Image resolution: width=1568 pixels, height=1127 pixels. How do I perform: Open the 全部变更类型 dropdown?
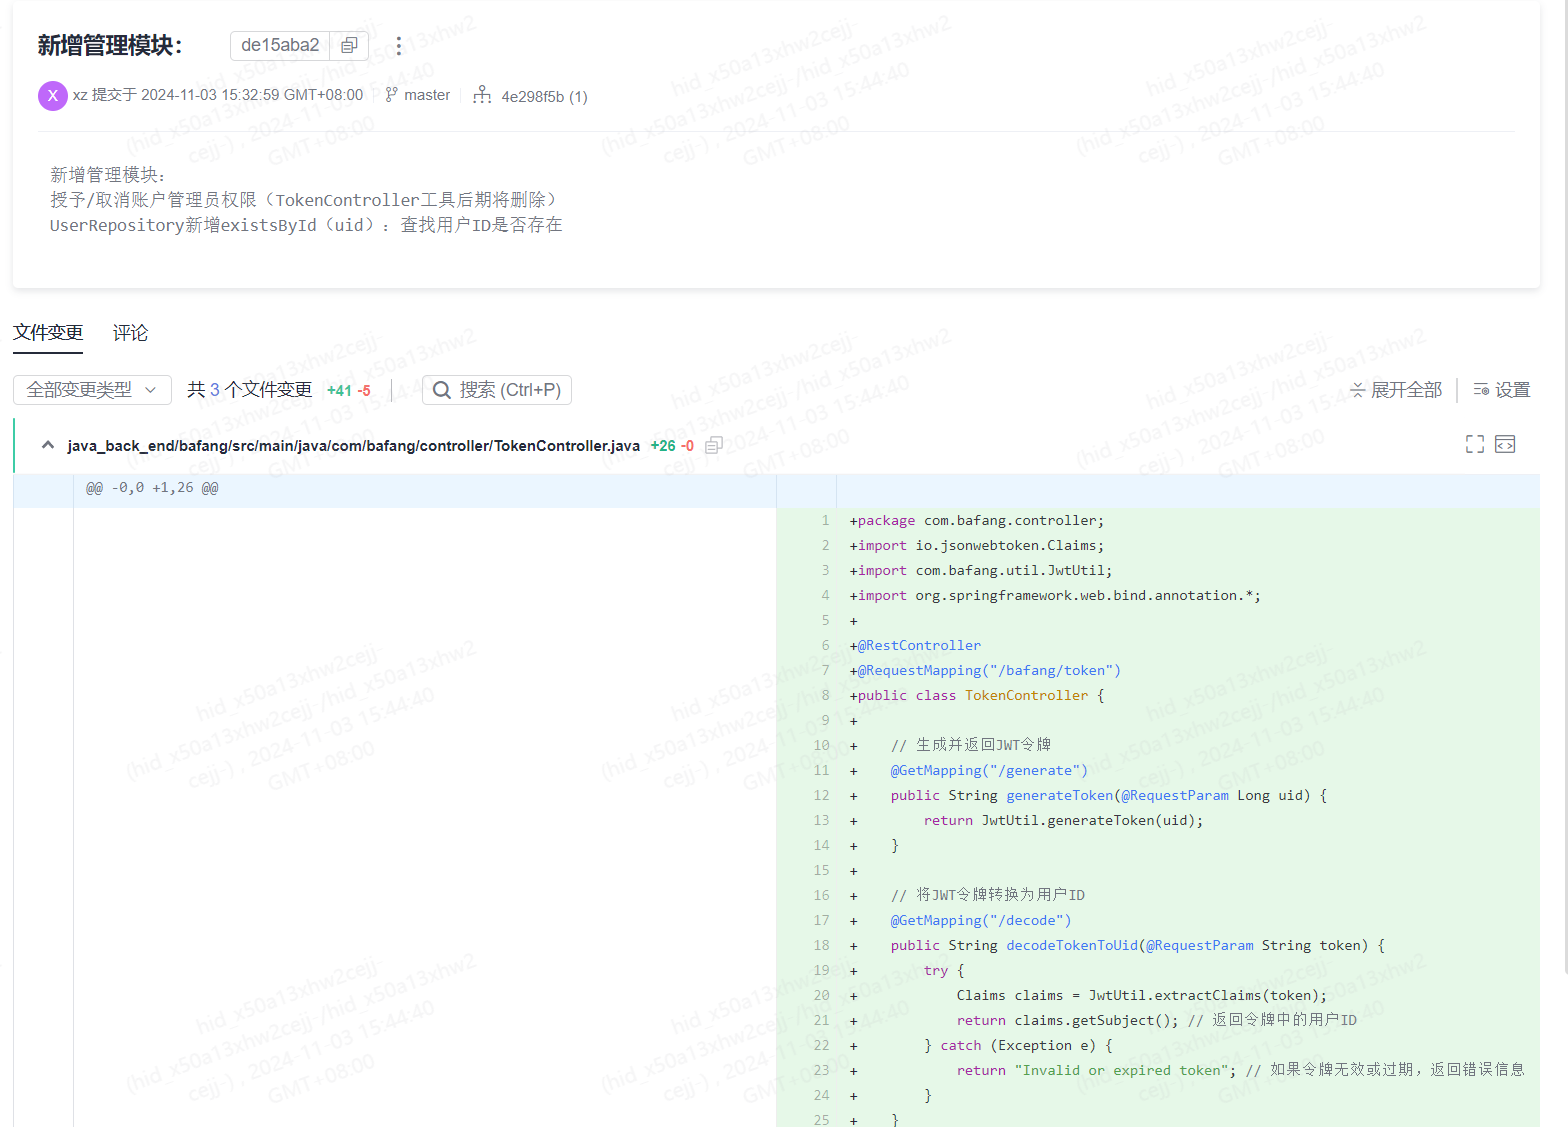(x=92, y=390)
